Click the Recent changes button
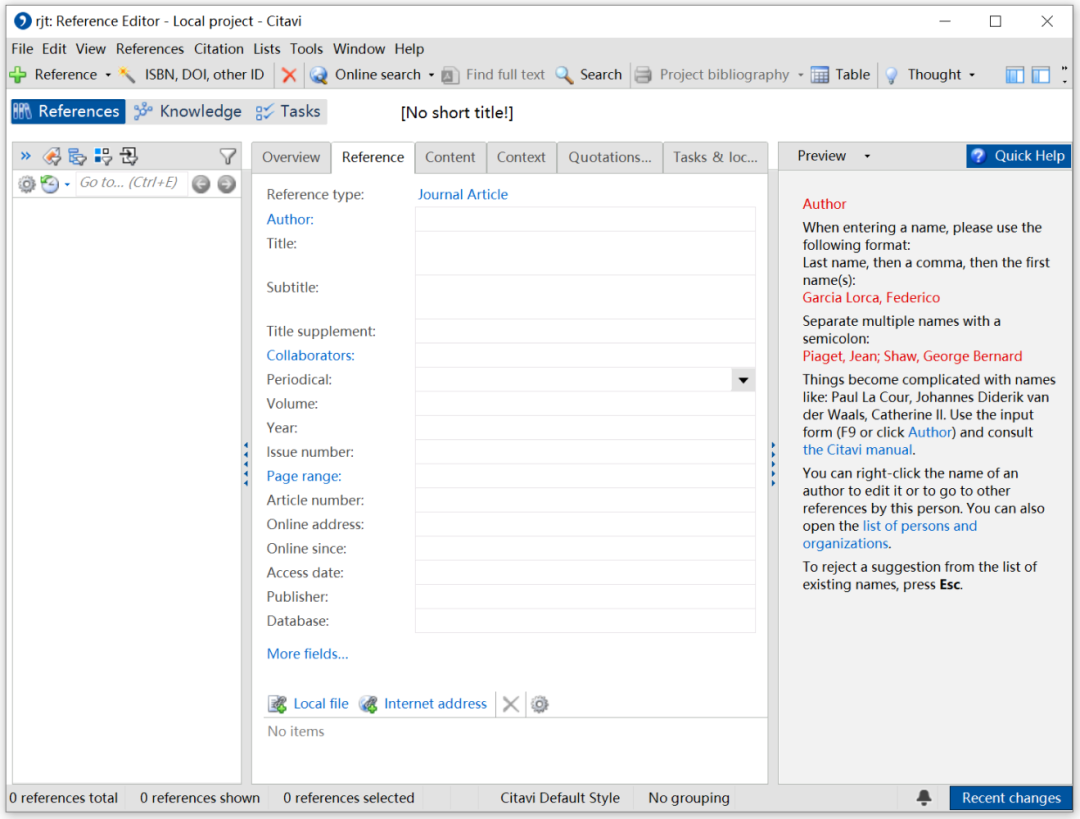Viewport: 1080px width, 819px height. pos(1010,798)
